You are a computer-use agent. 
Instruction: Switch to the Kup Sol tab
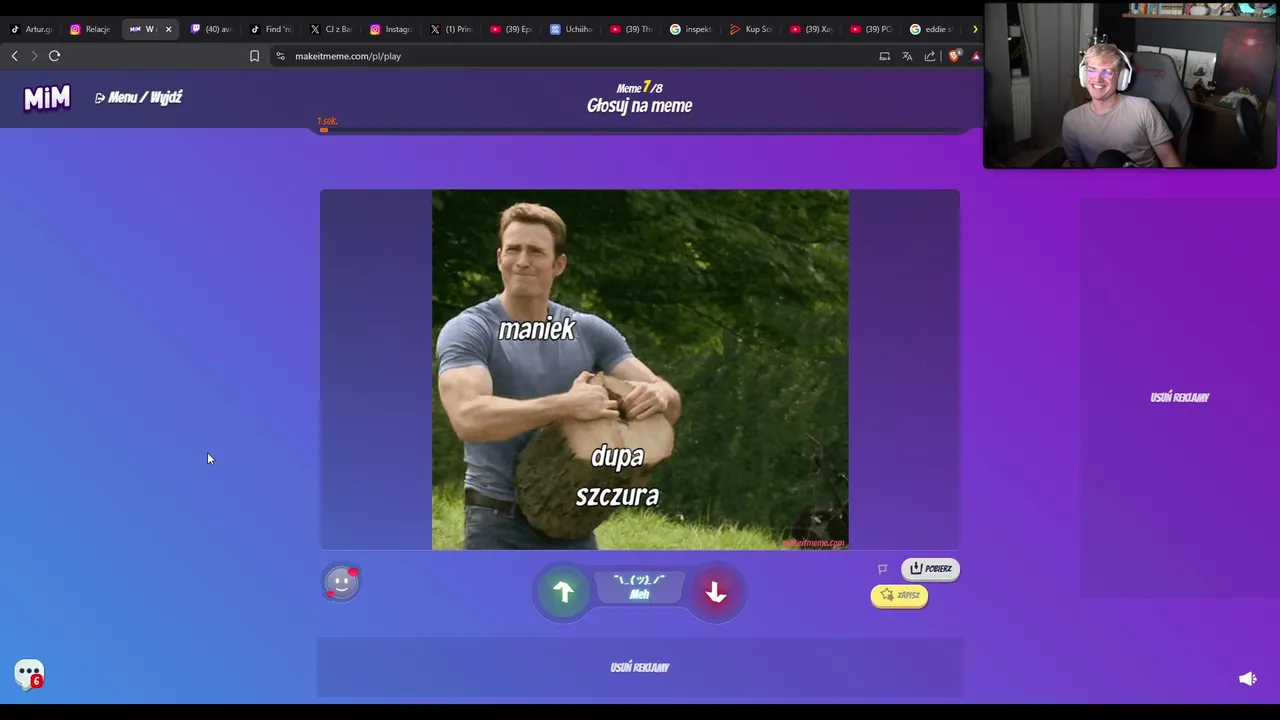[751, 29]
